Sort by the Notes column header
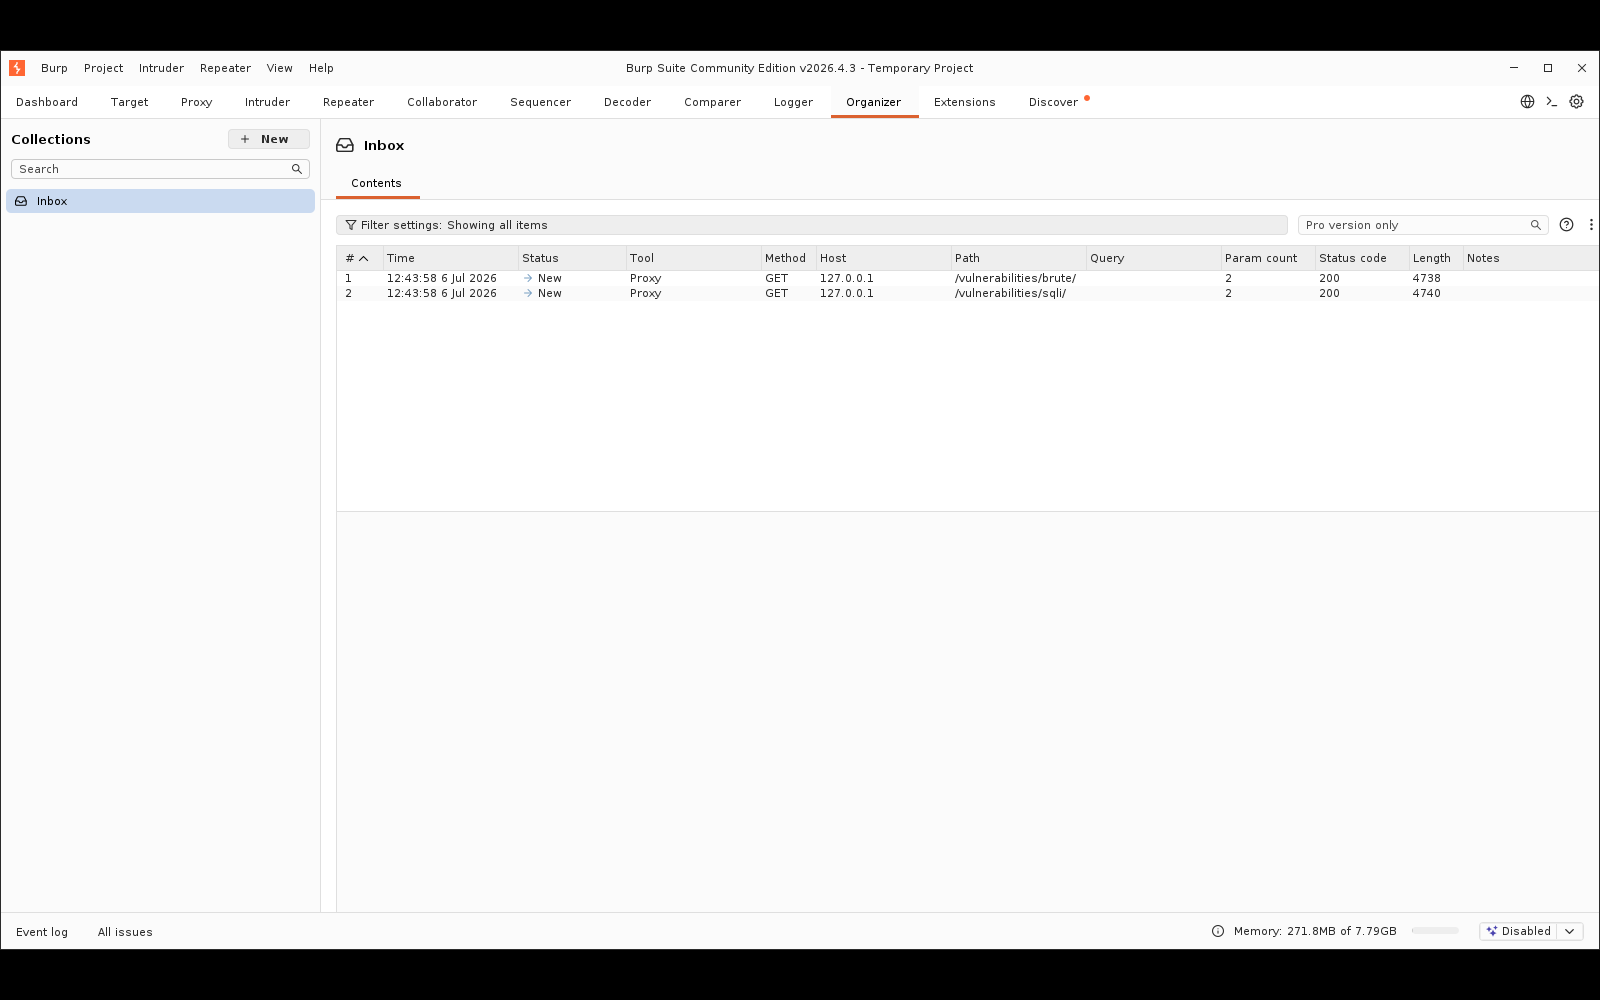1600x1000 pixels. click(x=1531, y=258)
